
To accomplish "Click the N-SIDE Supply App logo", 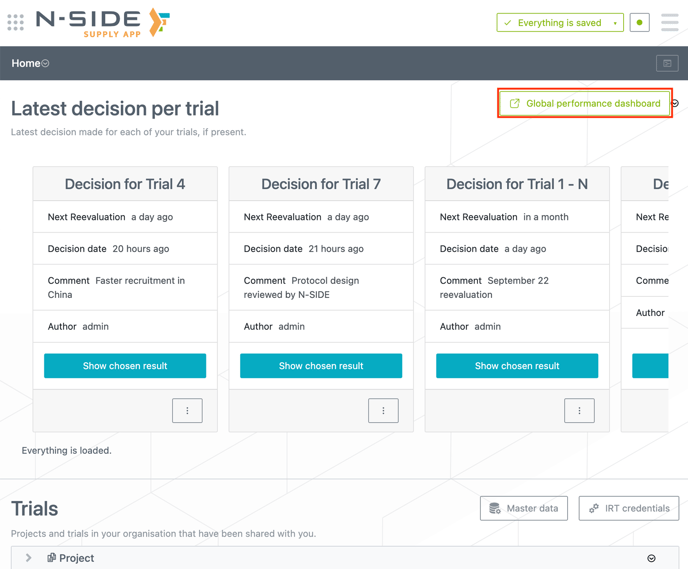I will 103,22.
